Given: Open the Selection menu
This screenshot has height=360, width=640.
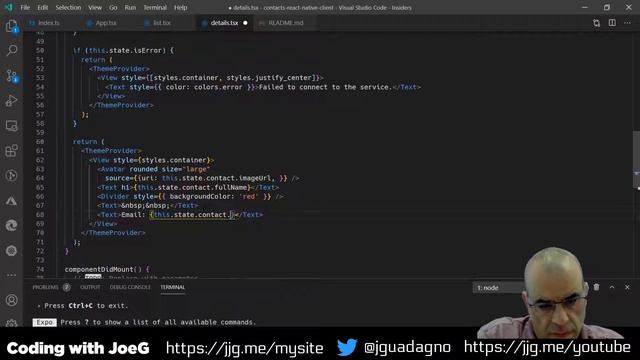Looking at the screenshot, I should (68, 8).
